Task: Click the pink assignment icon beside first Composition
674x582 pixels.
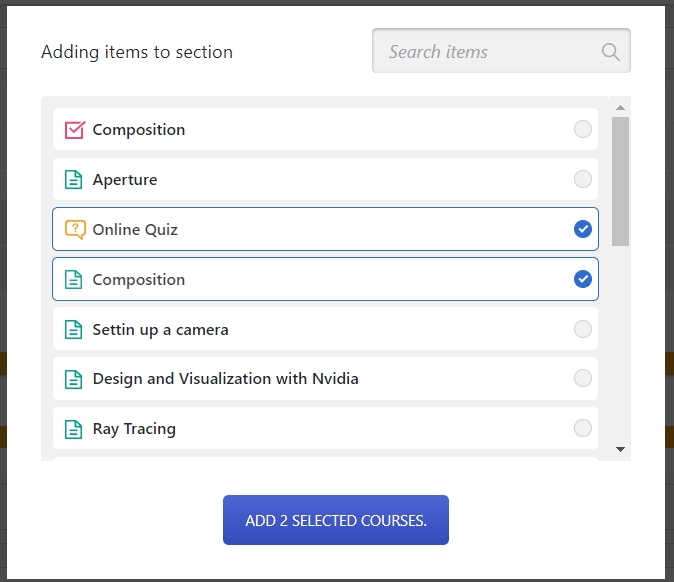Action: pos(74,130)
